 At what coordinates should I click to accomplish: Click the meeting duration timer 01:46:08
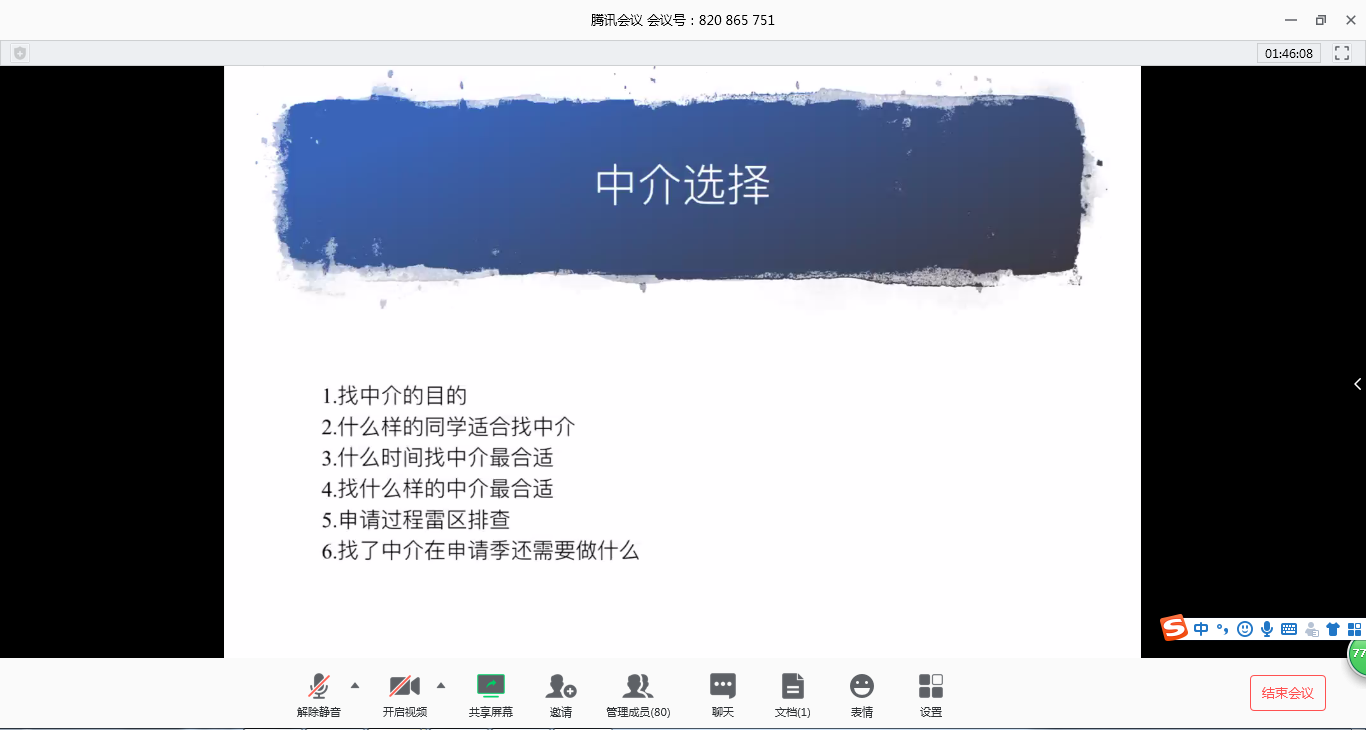click(1288, 53)
